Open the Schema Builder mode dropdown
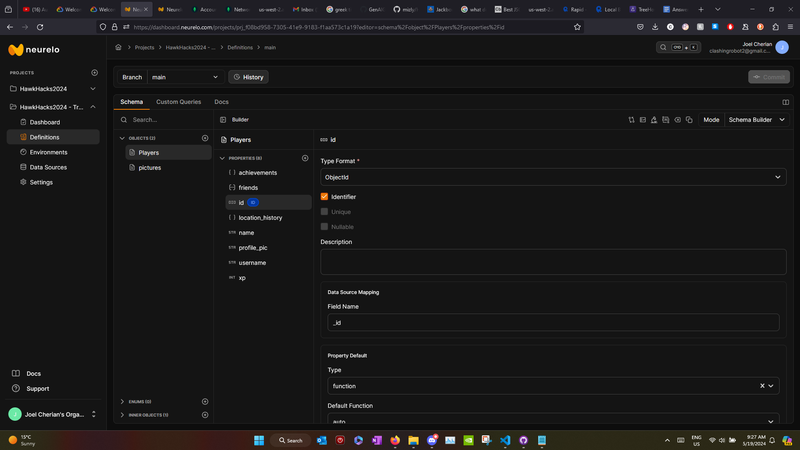This screenshot has height=450, width=800. (x=757, y=120)
